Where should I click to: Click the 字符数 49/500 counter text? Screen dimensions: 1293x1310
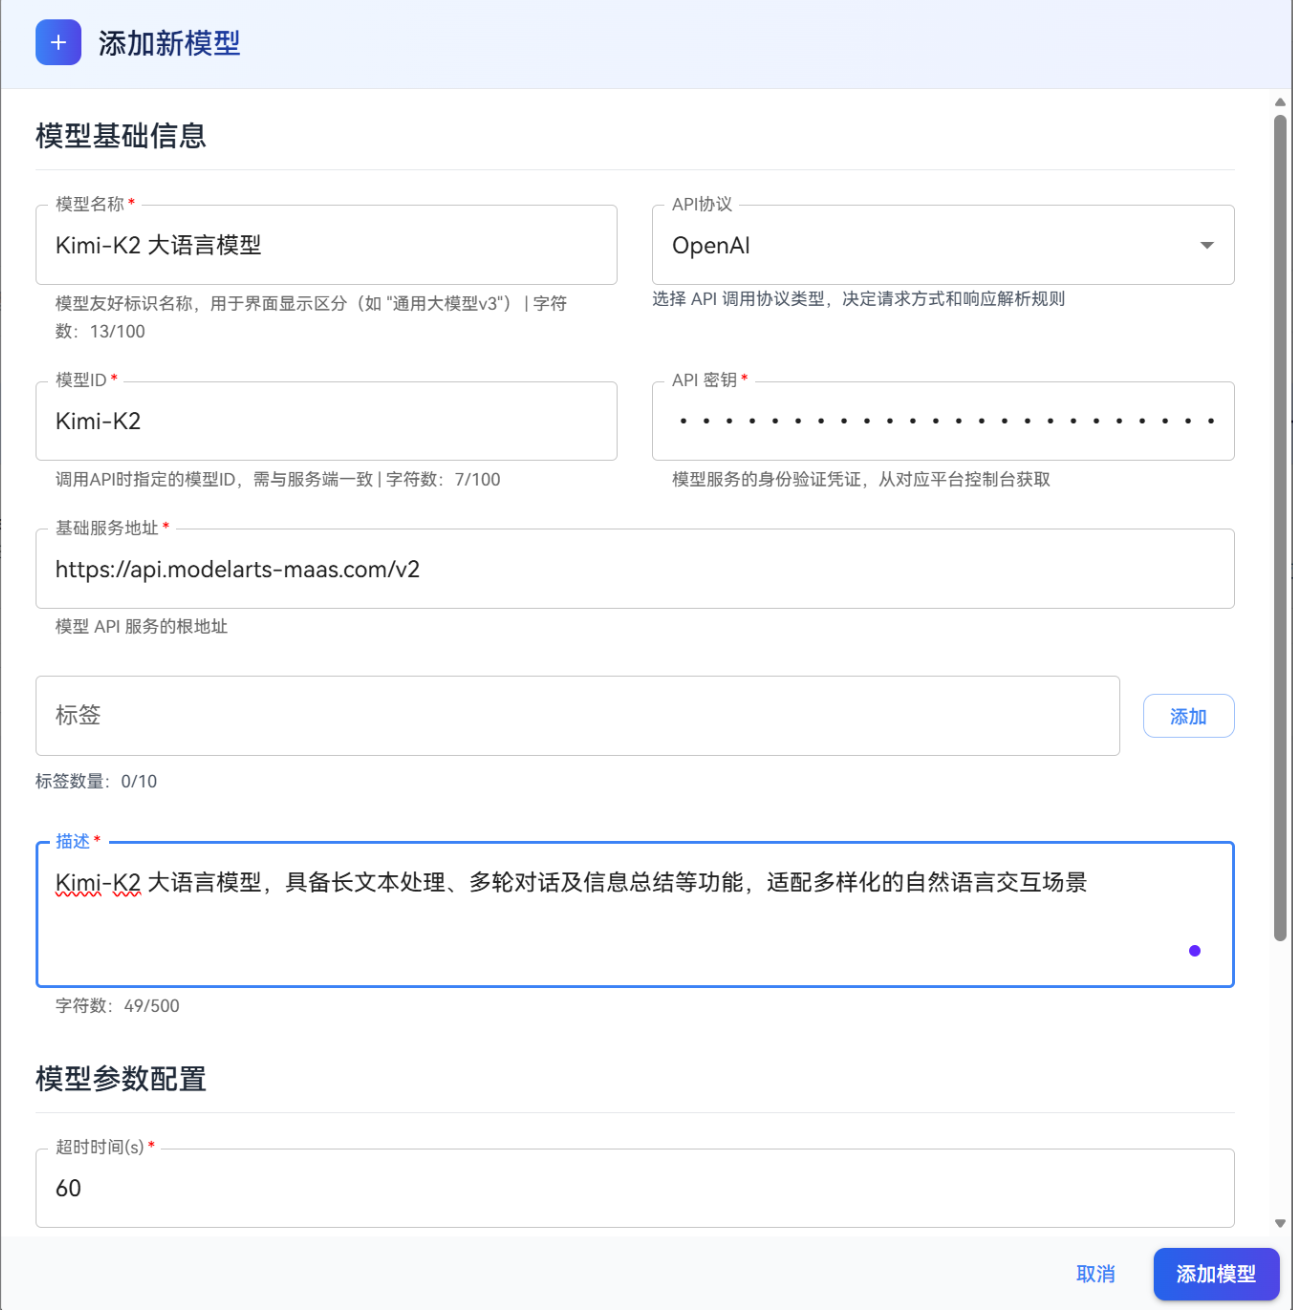pyautogui.click(x=116, y=1005)
